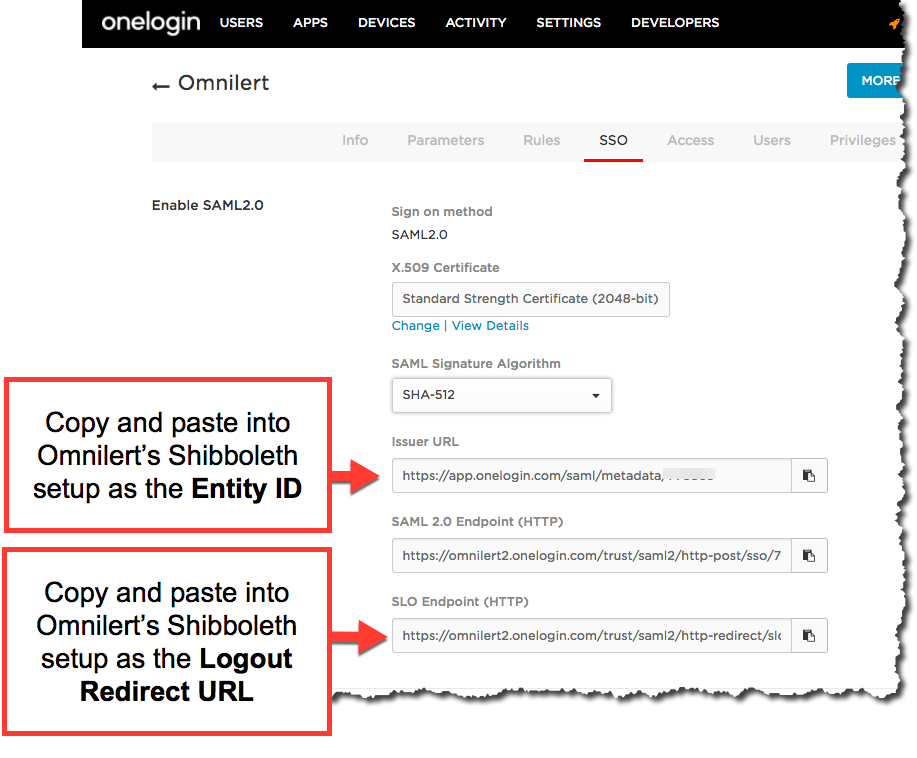Click the SAML 2.0 Endpoint field
The image size is (917, 758).
click(592, 556)
